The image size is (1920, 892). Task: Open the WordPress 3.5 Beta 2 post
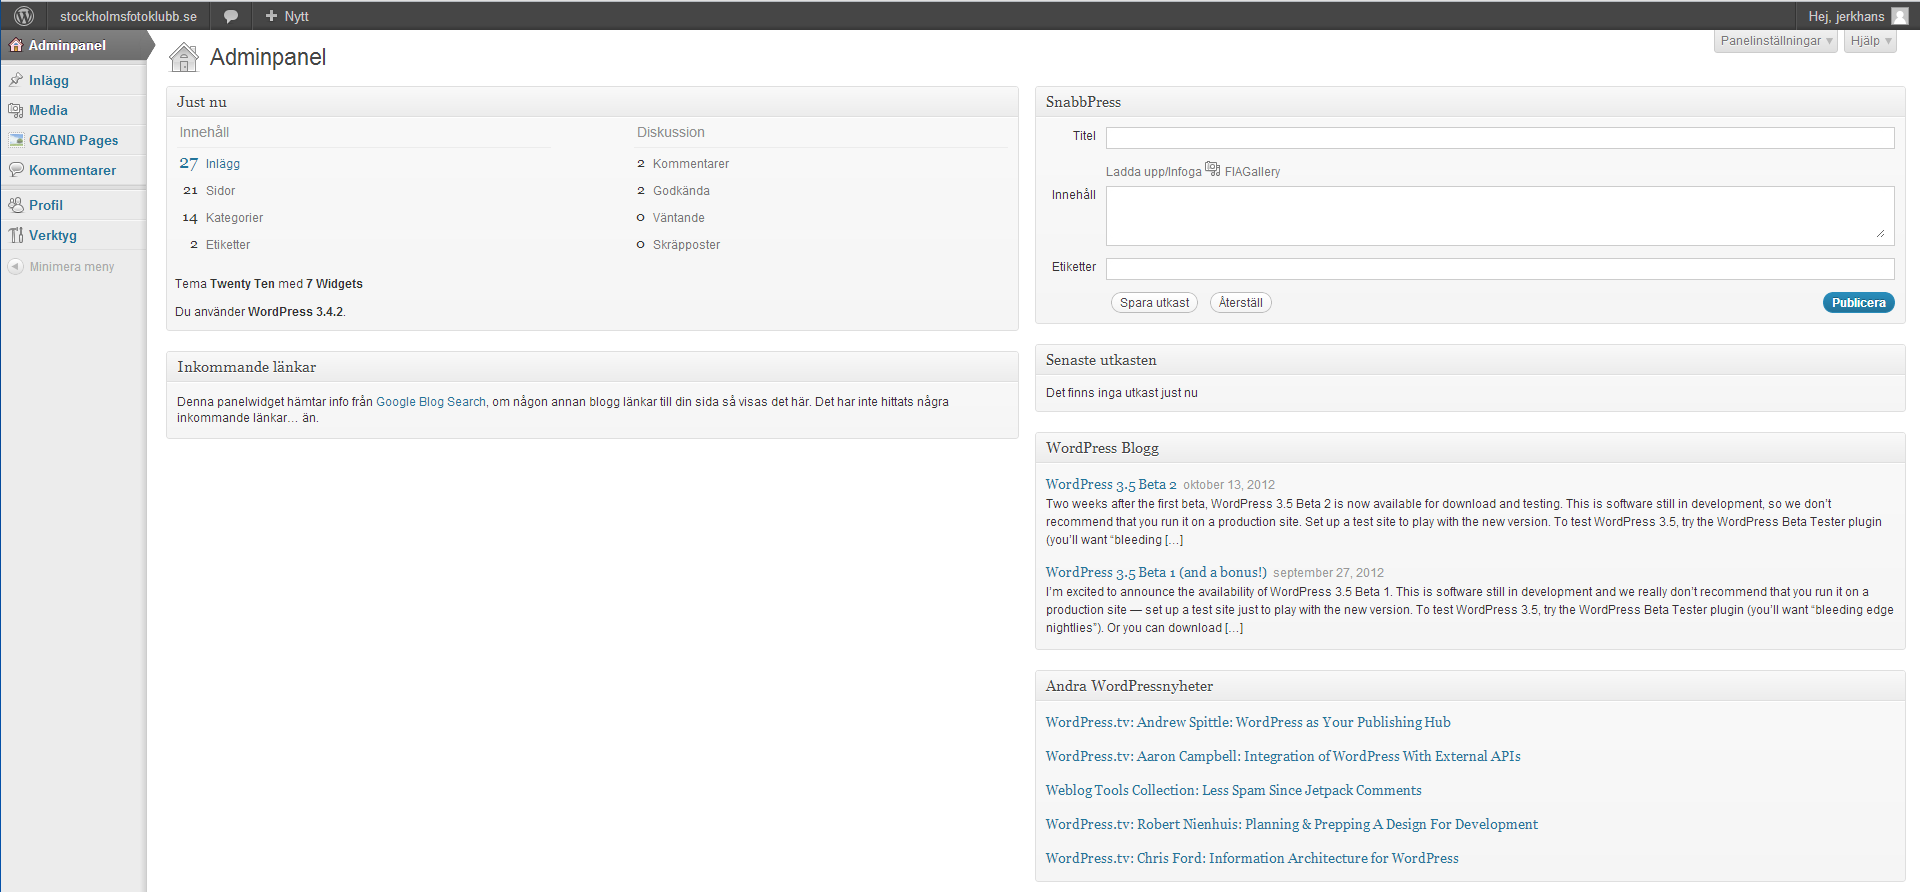(1111, 484)
